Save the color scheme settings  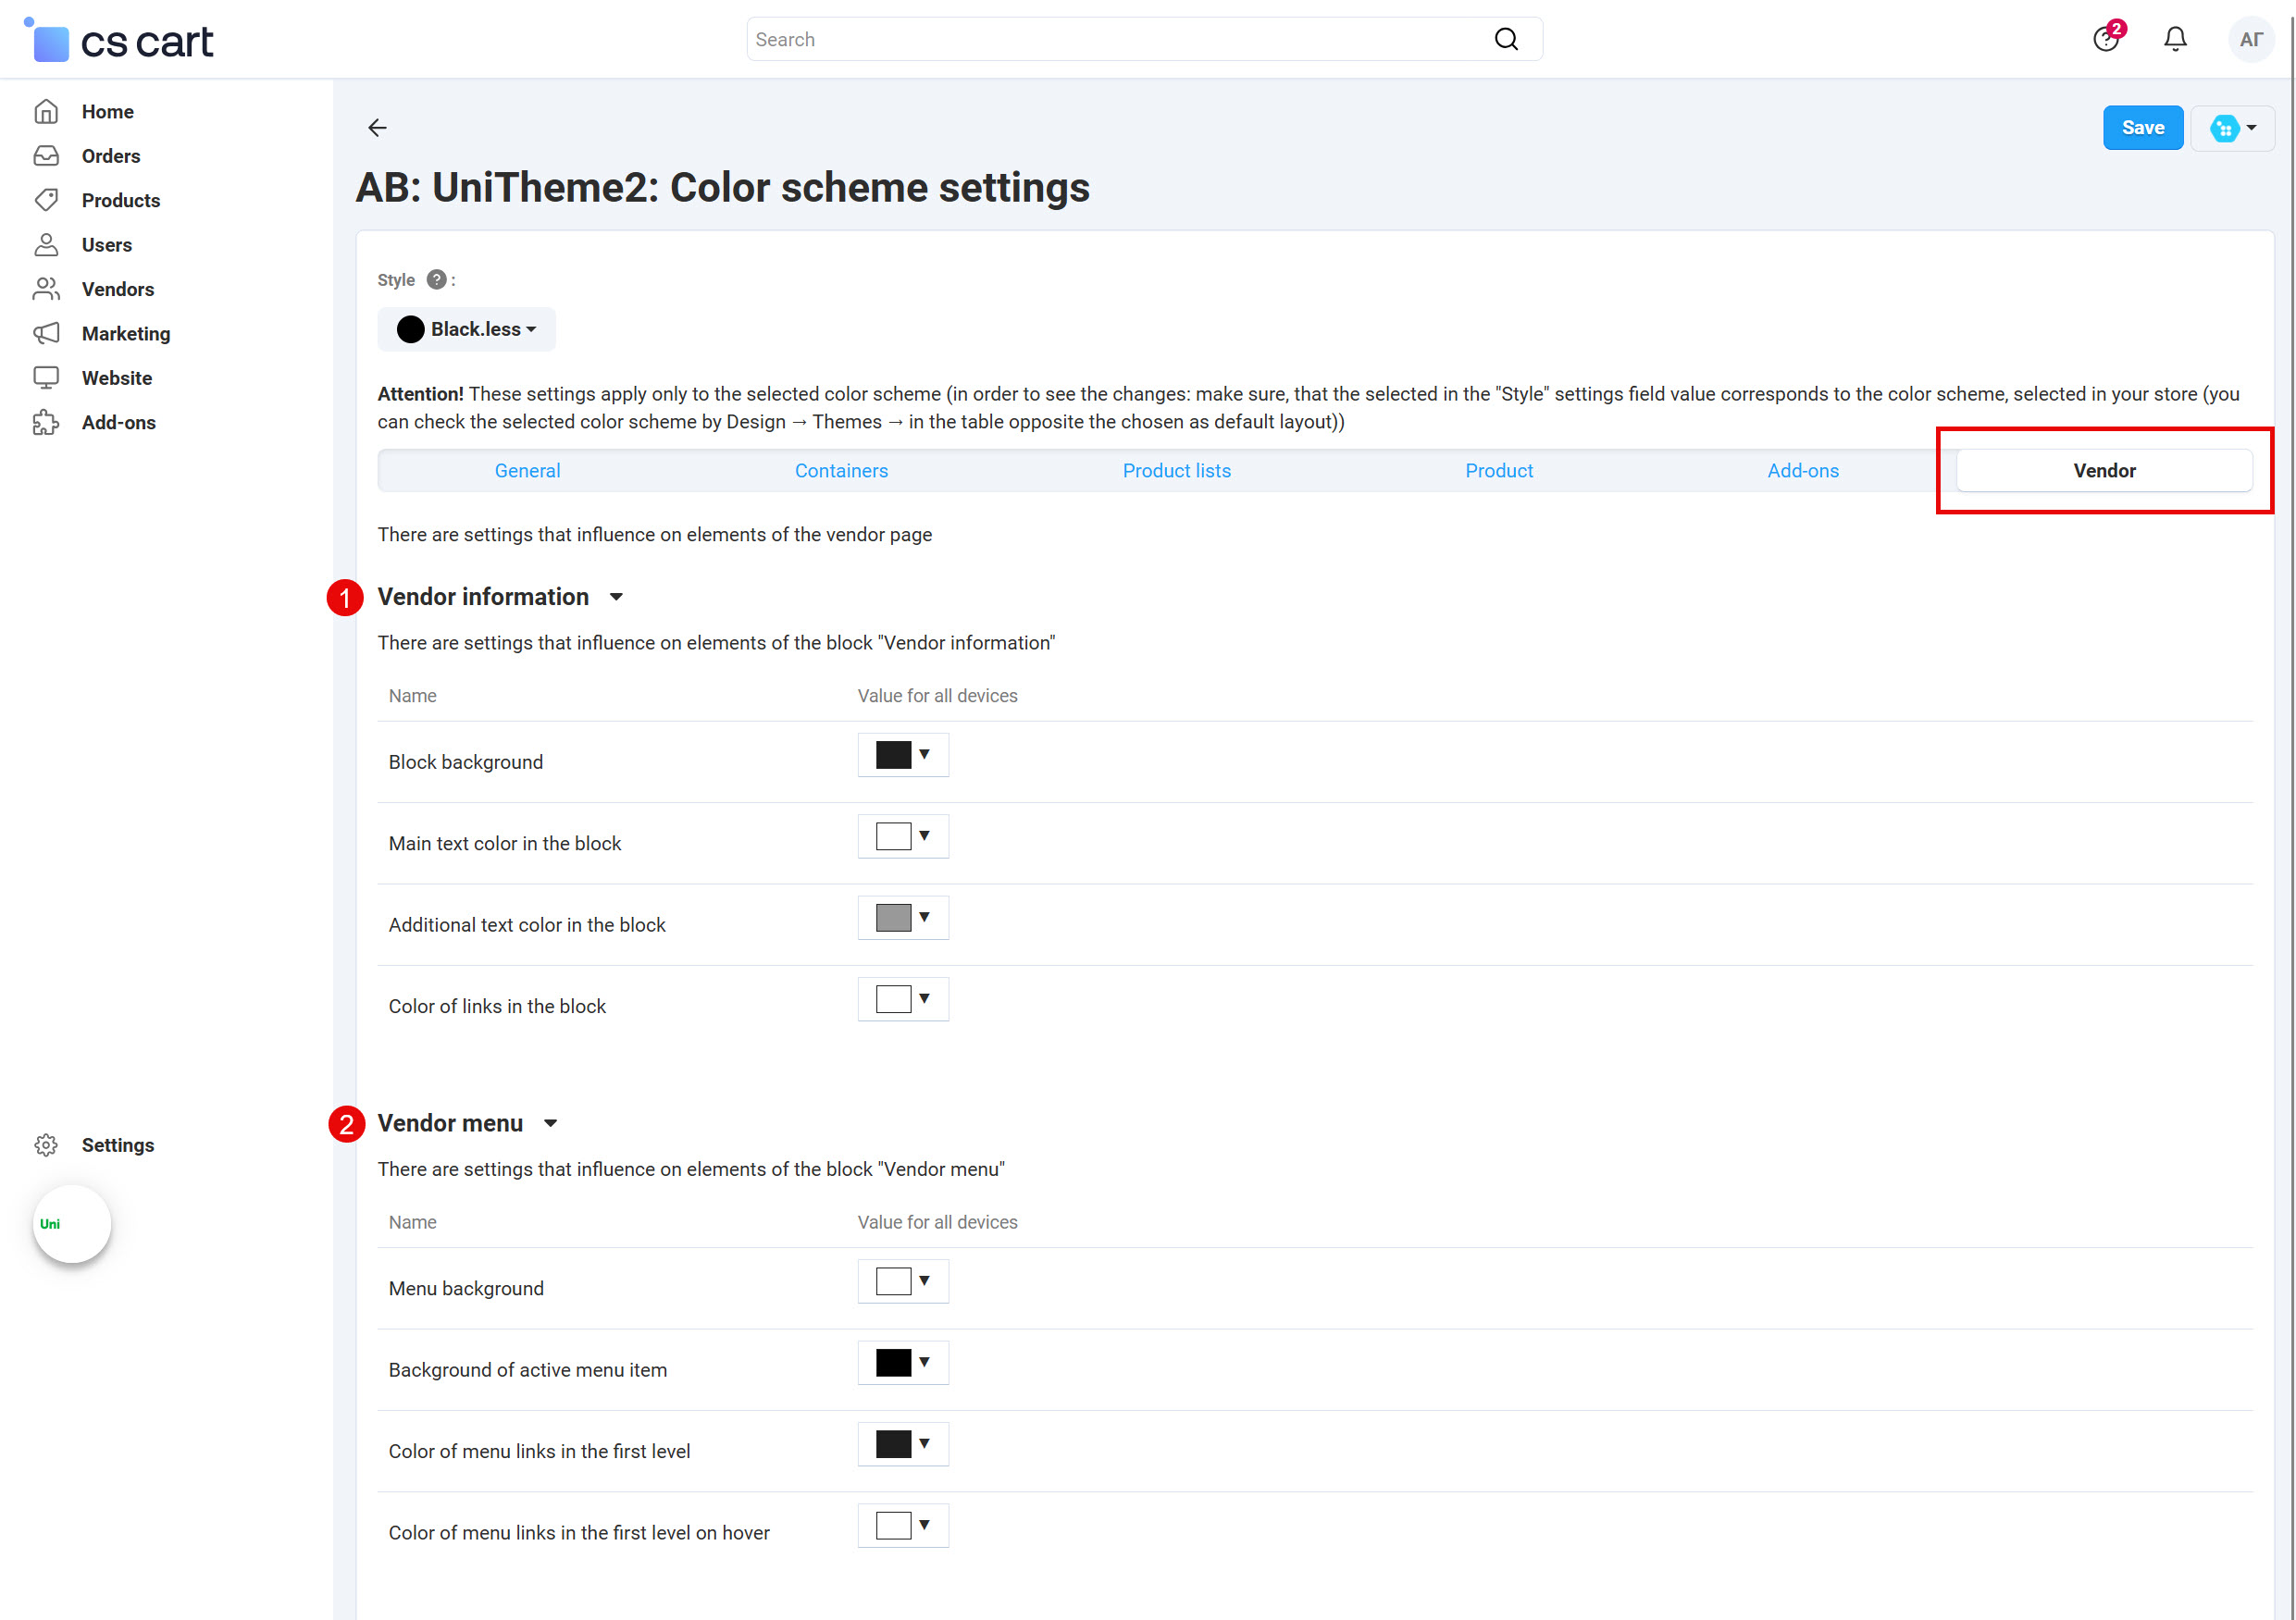[2143, 127]
